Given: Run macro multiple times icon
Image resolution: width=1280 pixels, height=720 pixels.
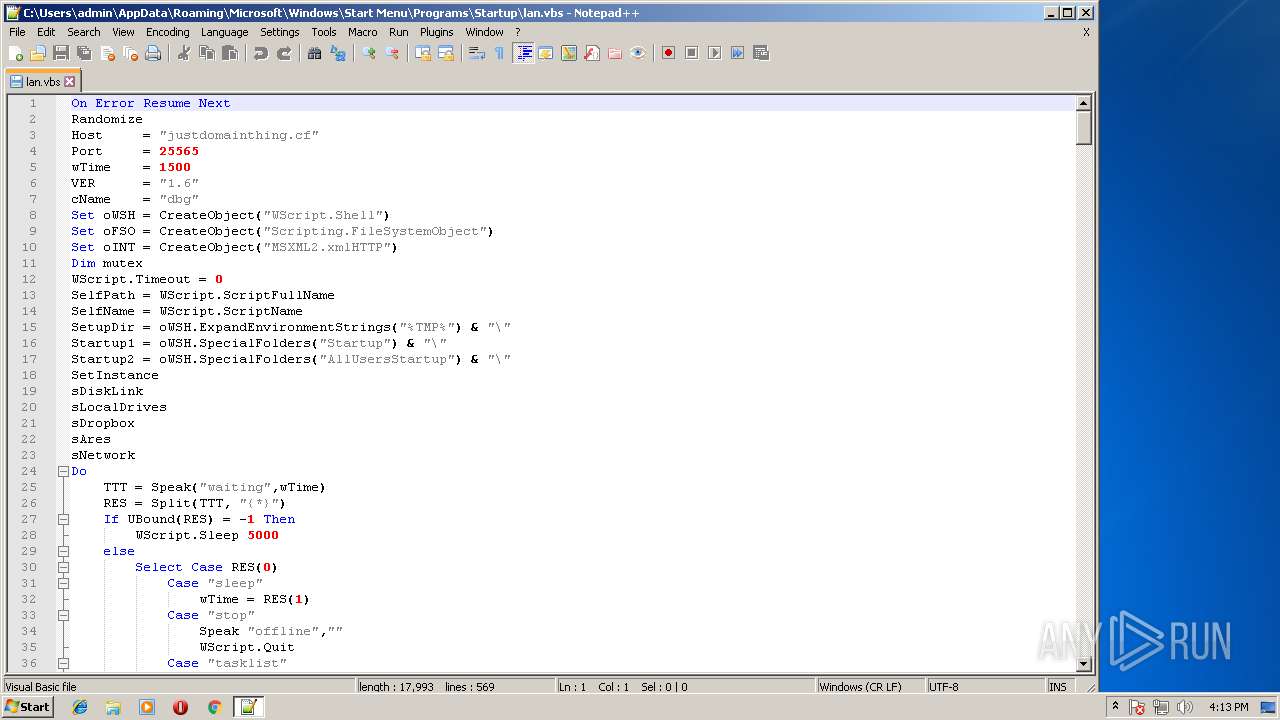Looking at the screenshot, I should (737, 53).
